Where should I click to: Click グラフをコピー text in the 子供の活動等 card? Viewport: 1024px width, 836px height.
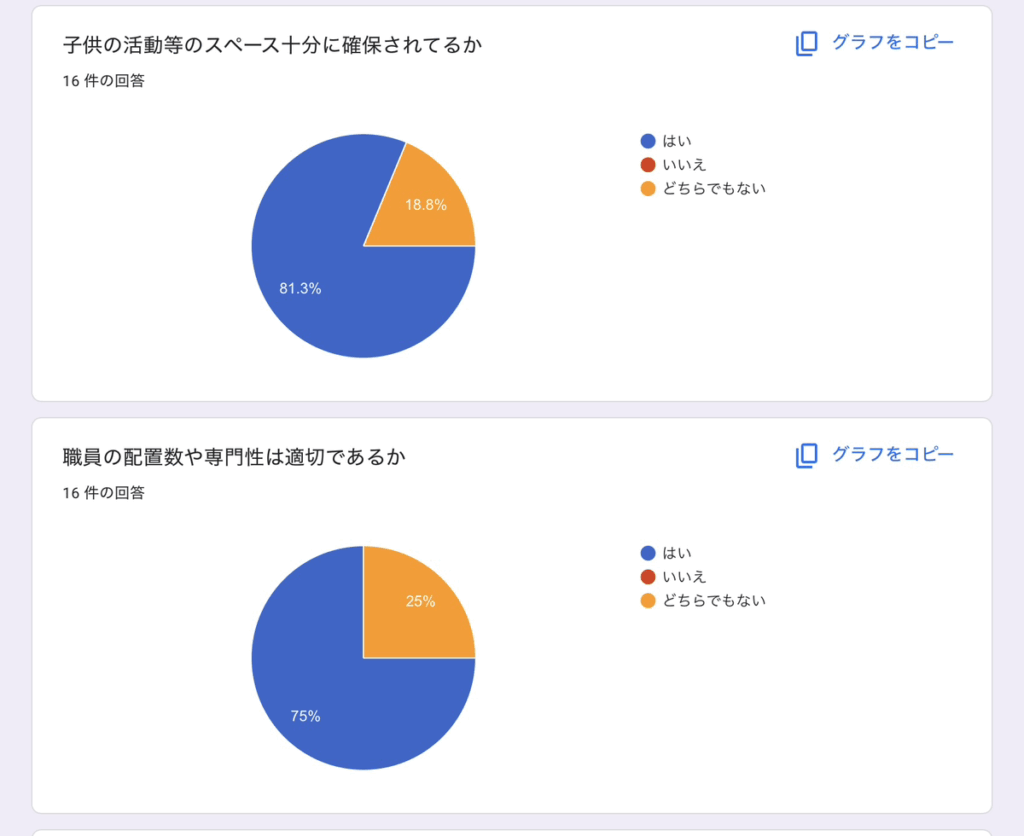893,43
